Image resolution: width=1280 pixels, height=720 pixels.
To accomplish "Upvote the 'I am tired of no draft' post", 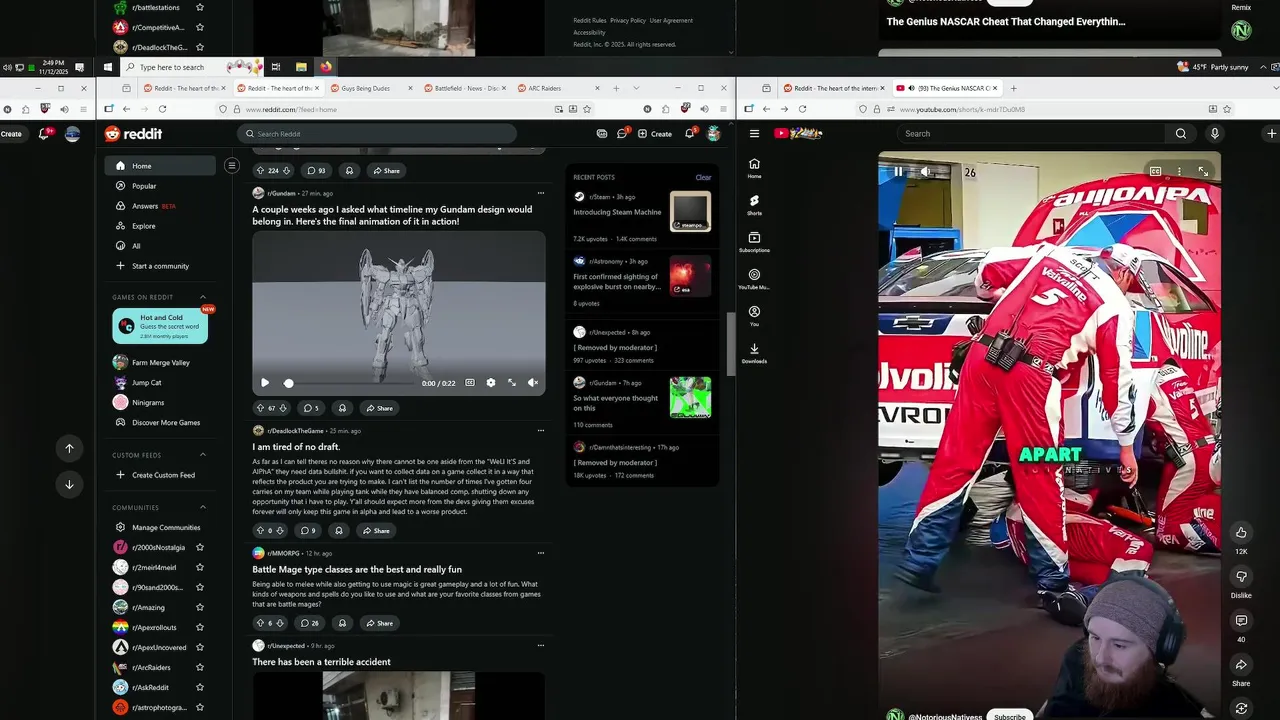I will tap(261, 531).
